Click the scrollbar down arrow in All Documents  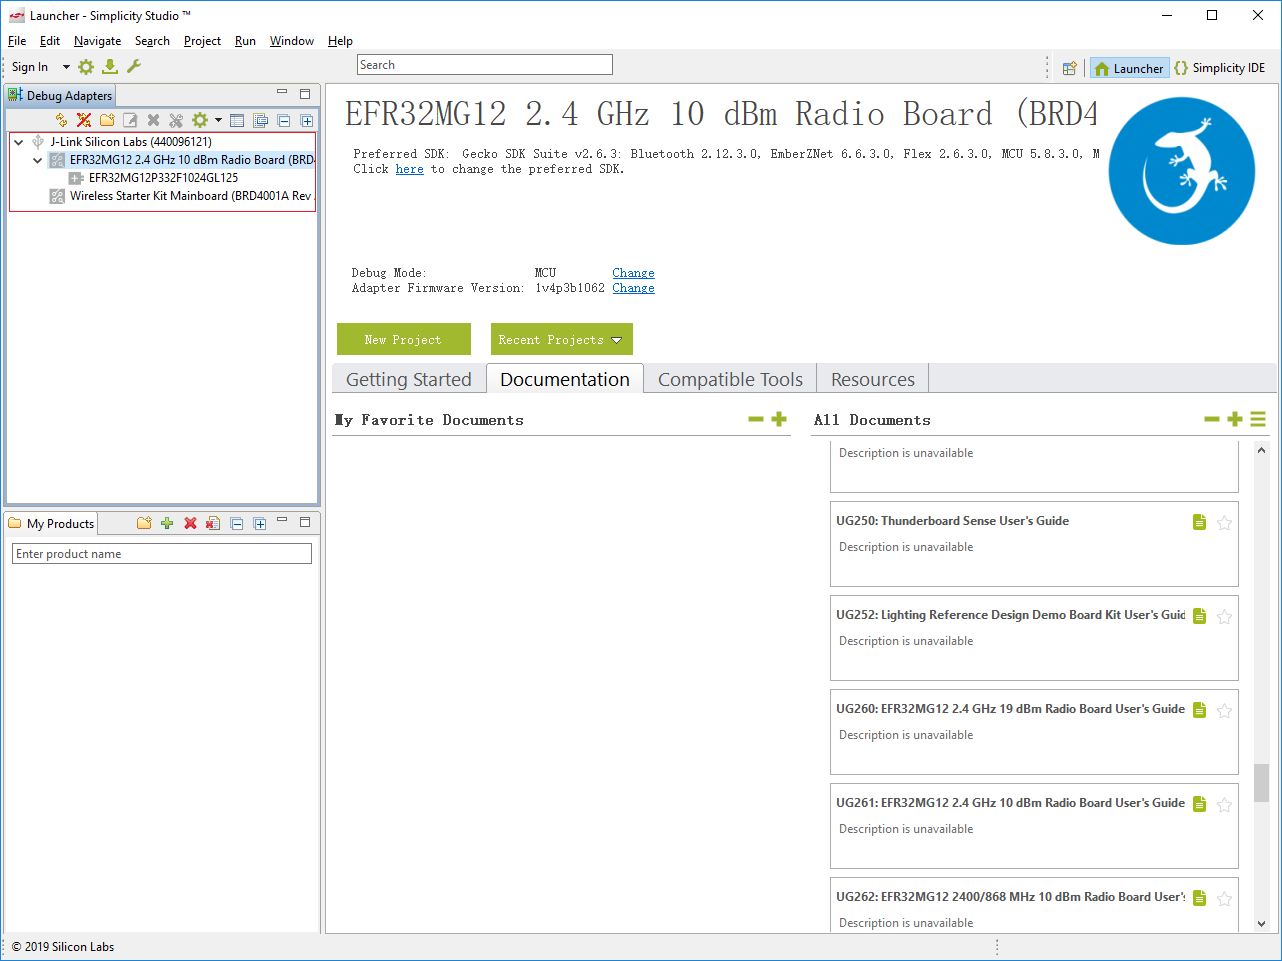pos(1261,924)
